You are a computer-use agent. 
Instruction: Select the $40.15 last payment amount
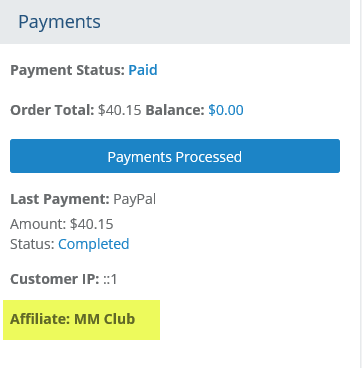[x=92, y=224]
